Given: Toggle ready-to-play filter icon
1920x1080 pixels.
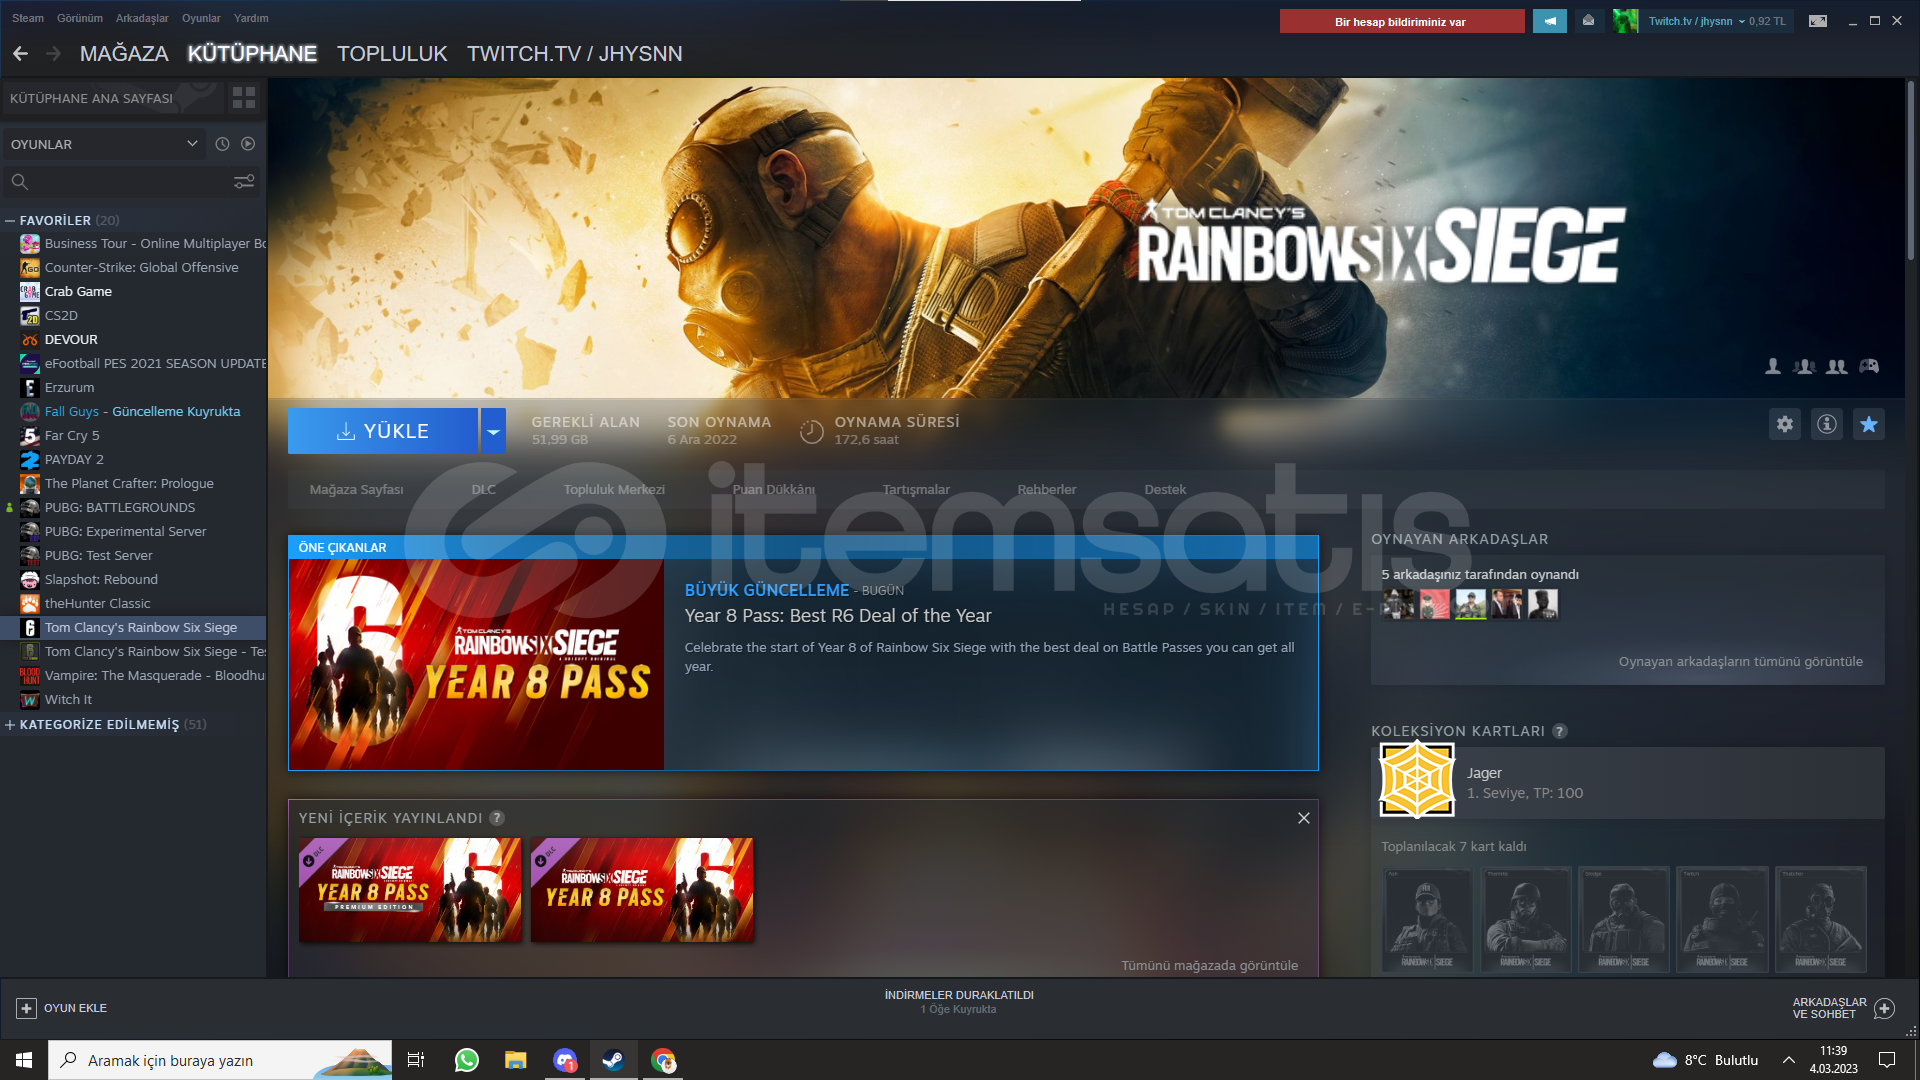Looking at the screenshot, I should pos(248,144).
